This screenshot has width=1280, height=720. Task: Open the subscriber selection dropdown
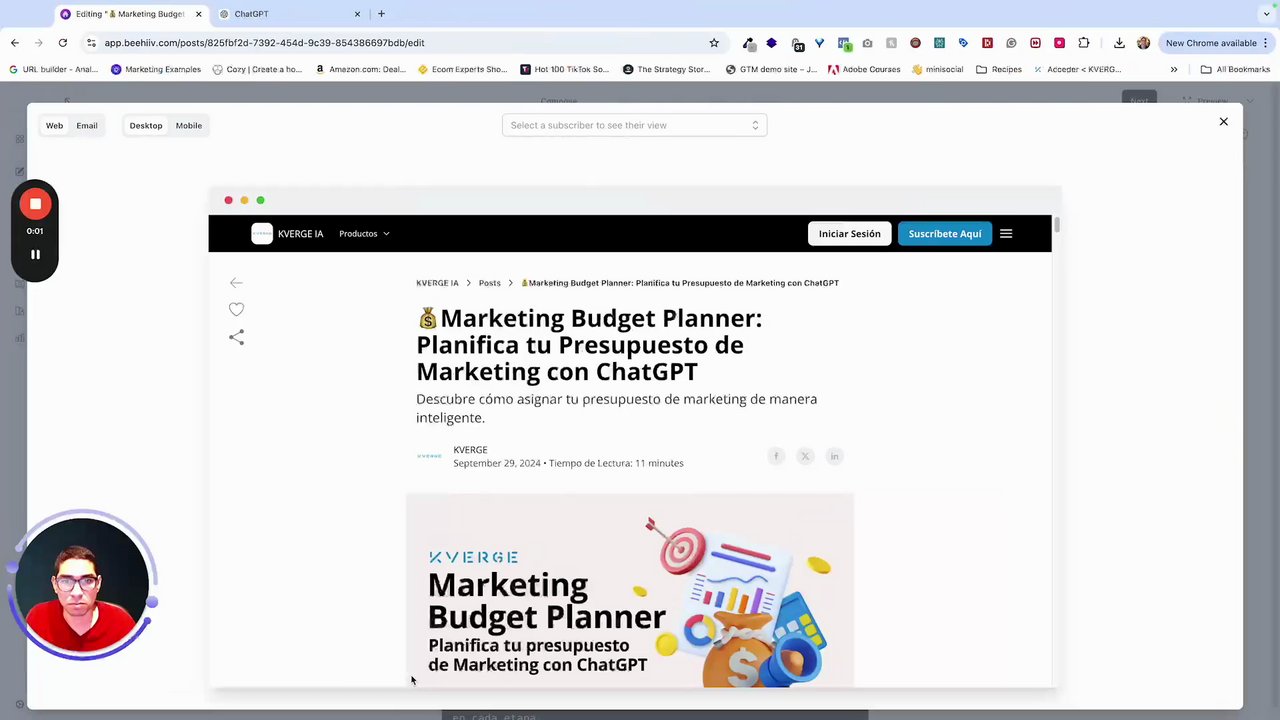pos(634,125)
